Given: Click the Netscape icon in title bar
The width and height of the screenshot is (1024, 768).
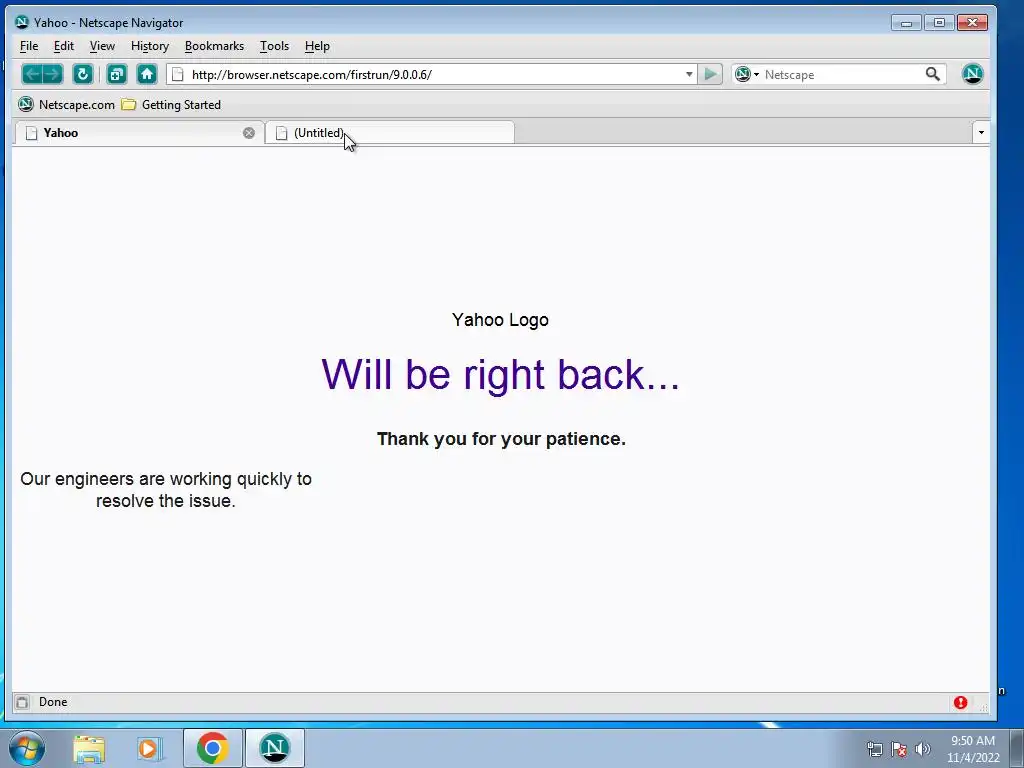Looking at the screenshot, I should click(22, 22).
